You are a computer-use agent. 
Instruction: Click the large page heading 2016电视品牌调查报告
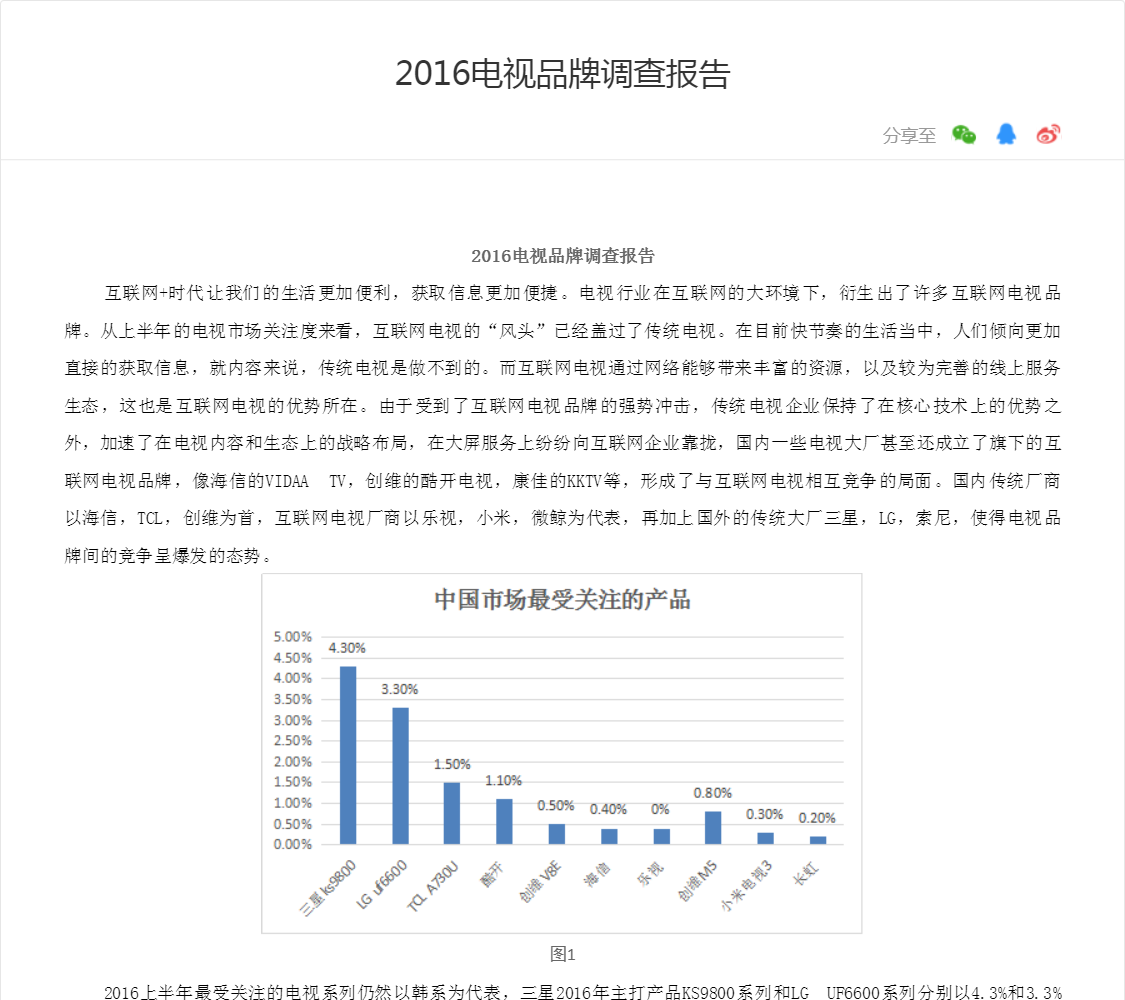click(562, 74)
